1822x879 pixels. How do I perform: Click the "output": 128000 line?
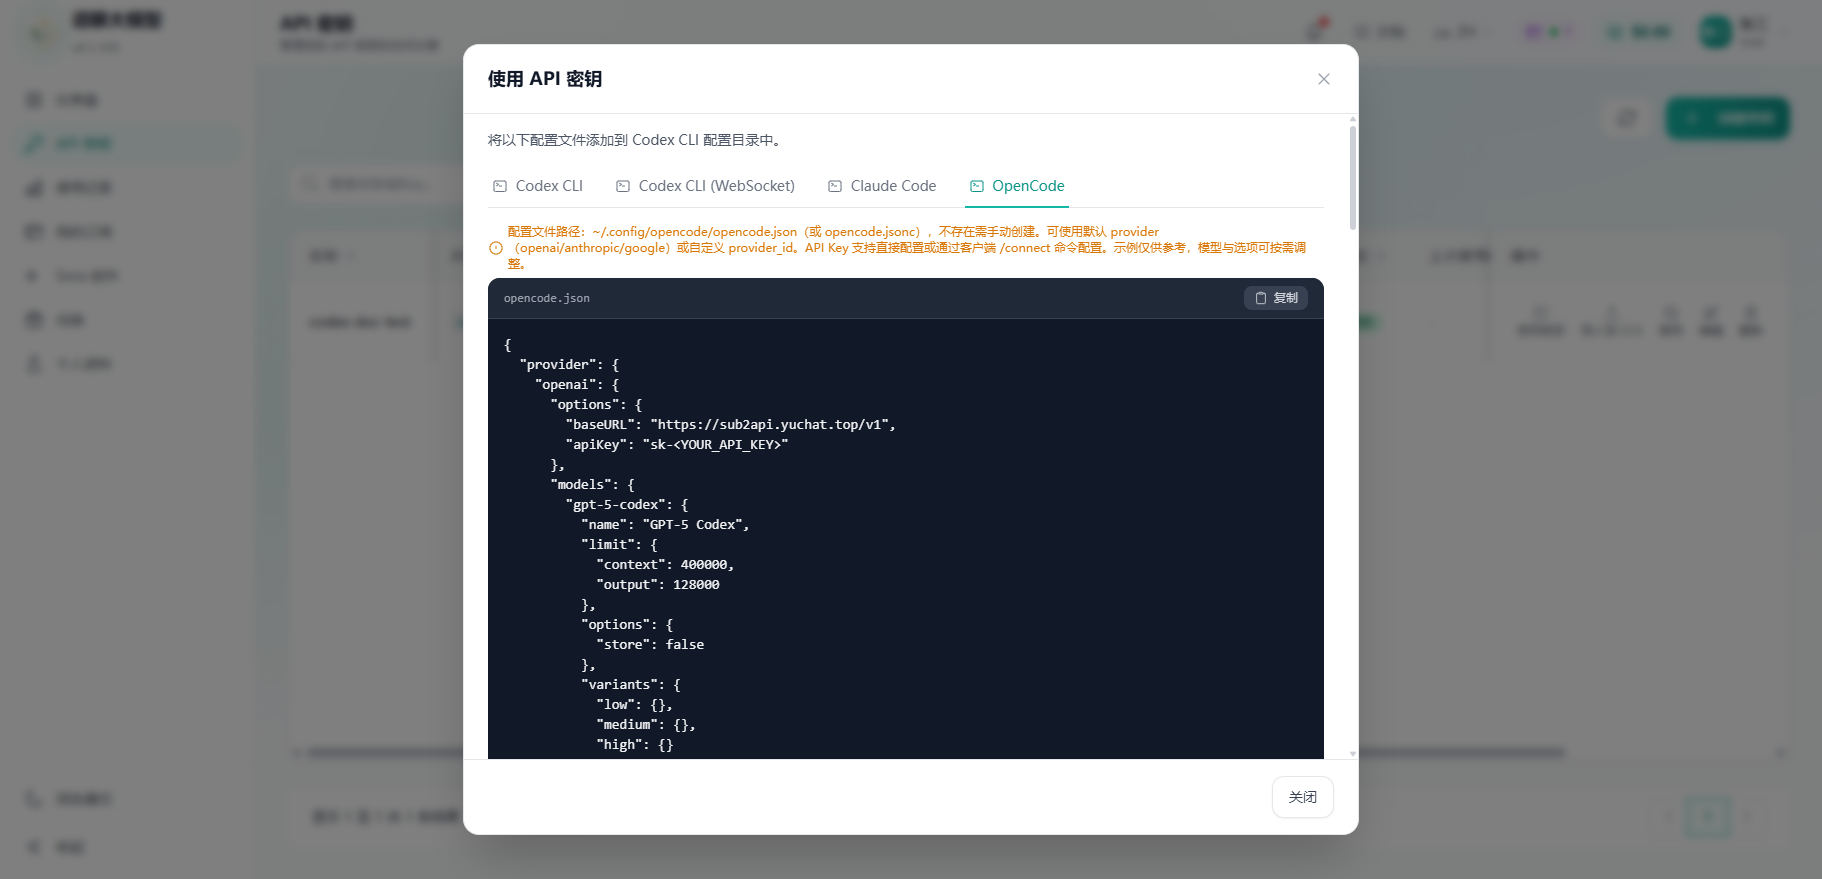[658, 584]
